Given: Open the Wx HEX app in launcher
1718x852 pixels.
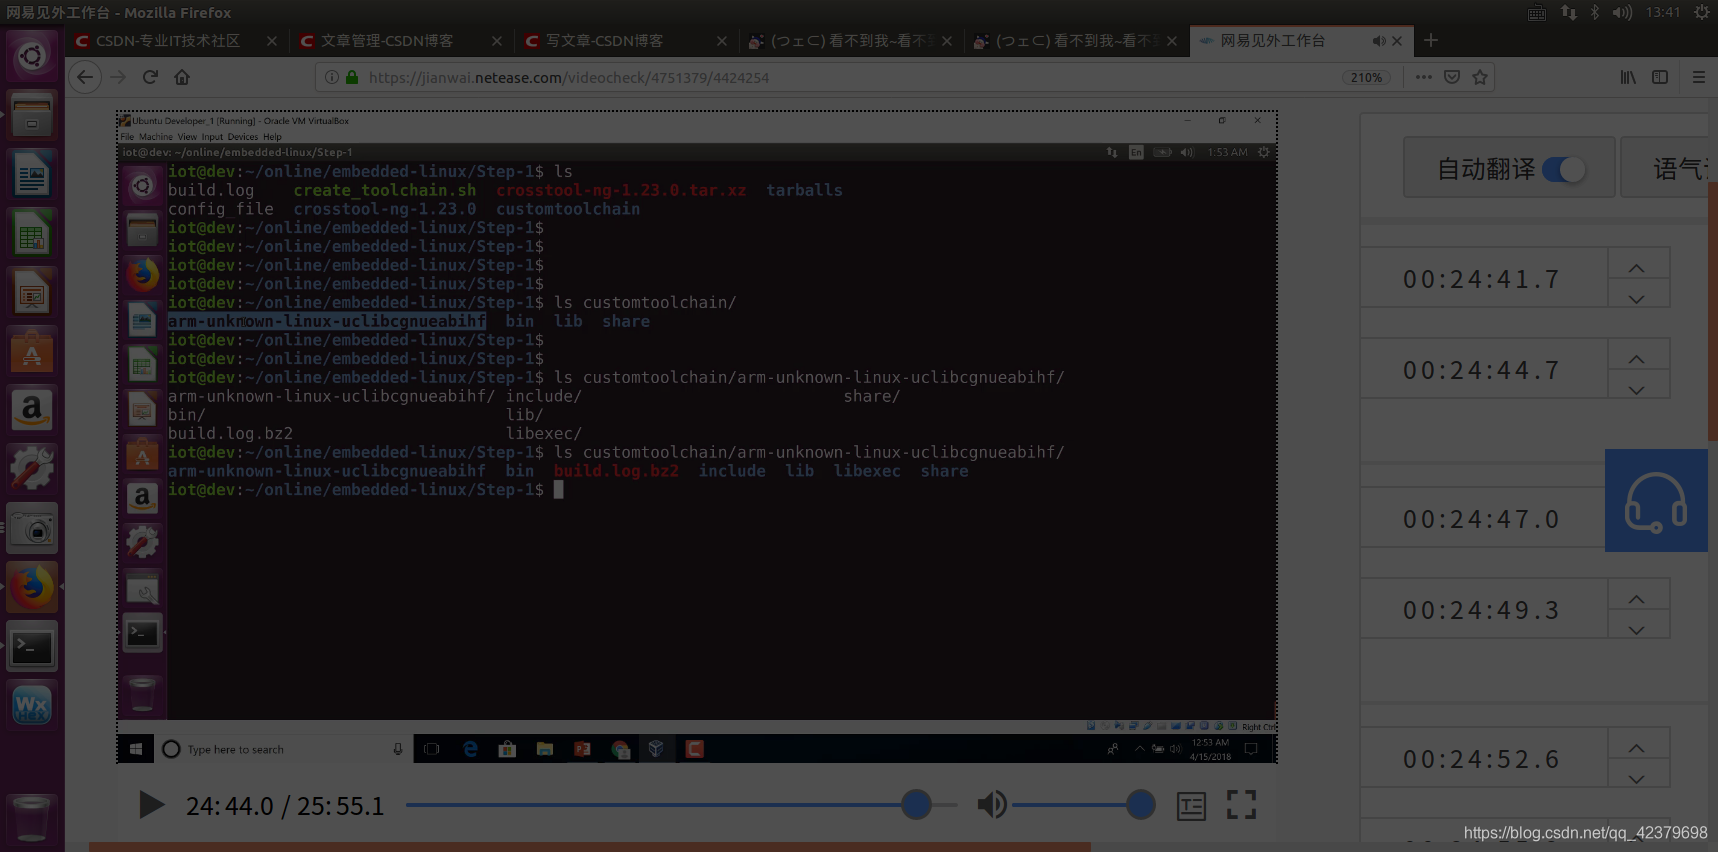Looking at the screenshot, I should [x=32, y=705].
